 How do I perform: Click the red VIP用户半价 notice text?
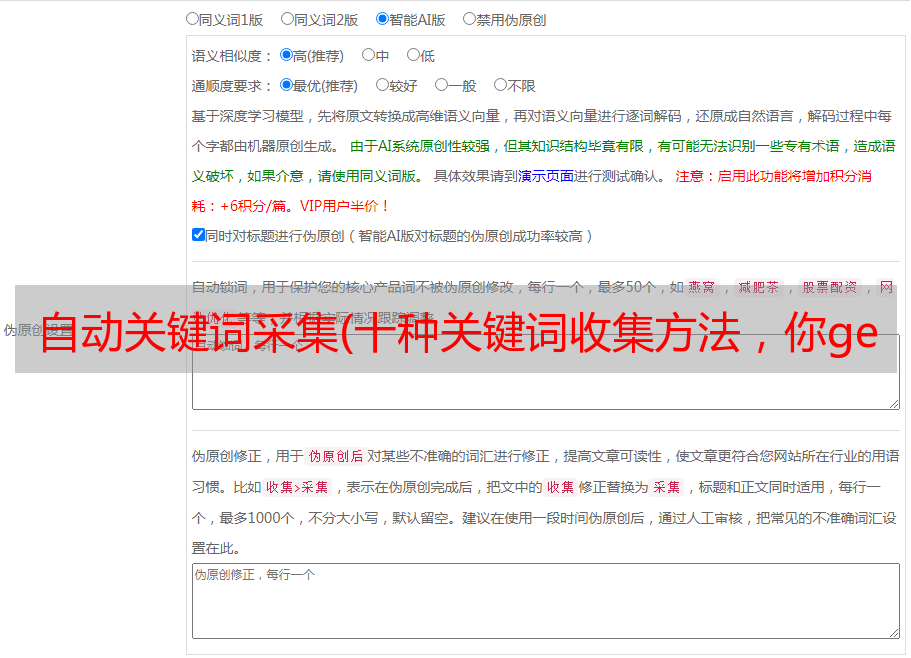coord(344,206)
